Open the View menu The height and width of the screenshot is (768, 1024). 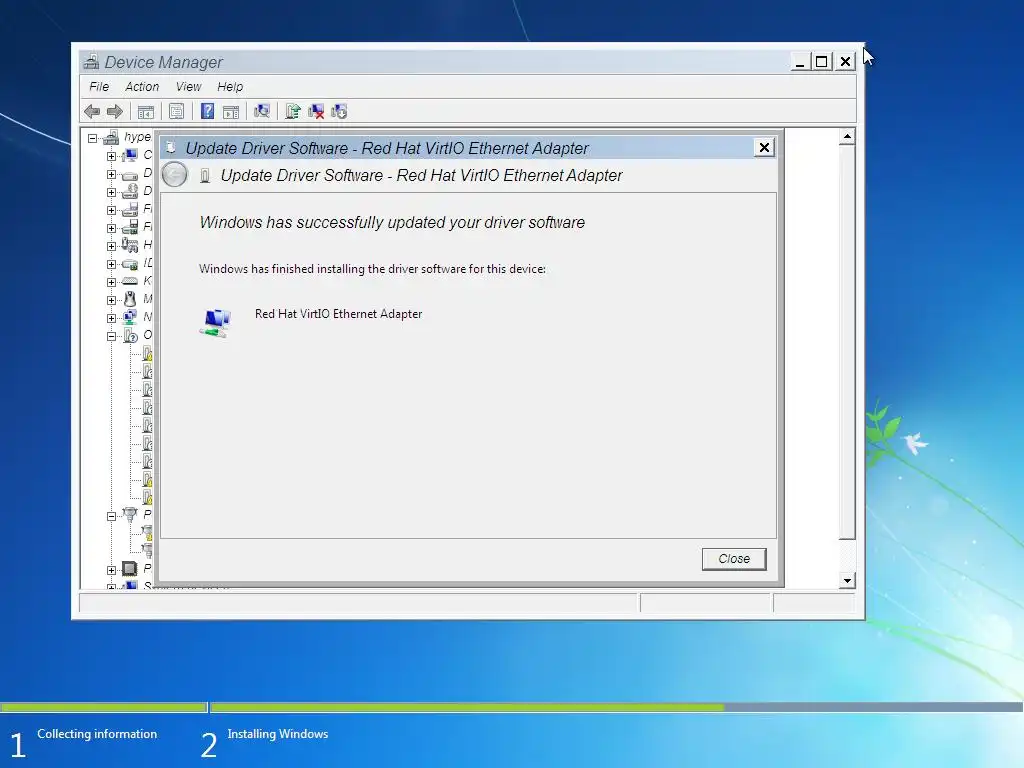[x=188, y=87]
